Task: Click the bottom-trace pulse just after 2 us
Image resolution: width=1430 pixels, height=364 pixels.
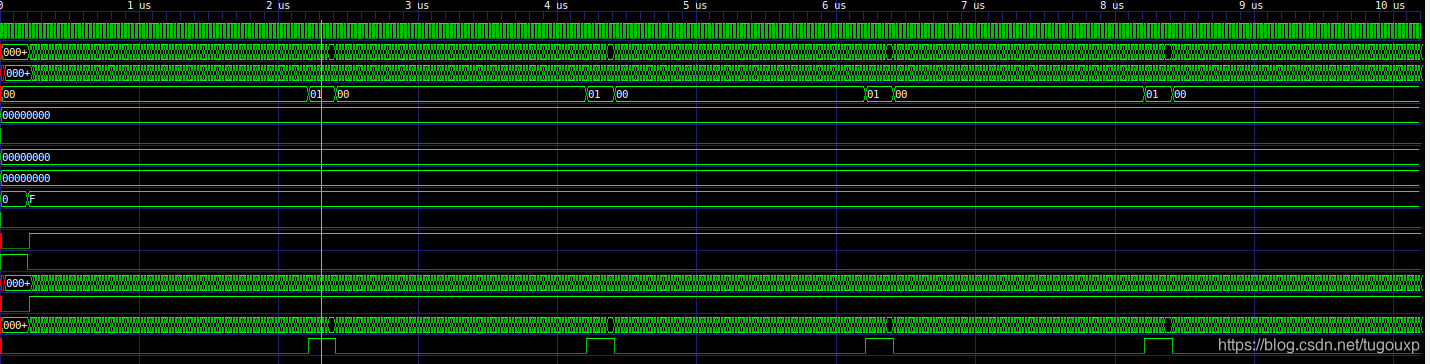Action: [321, 346]
